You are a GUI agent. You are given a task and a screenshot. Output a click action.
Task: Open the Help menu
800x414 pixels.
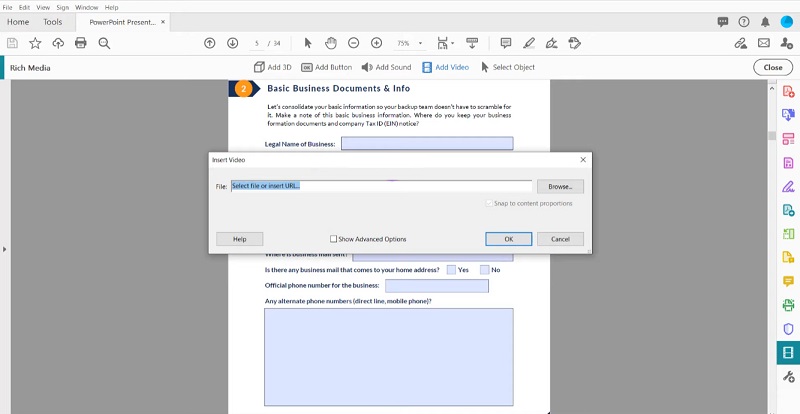pos(111,7)
